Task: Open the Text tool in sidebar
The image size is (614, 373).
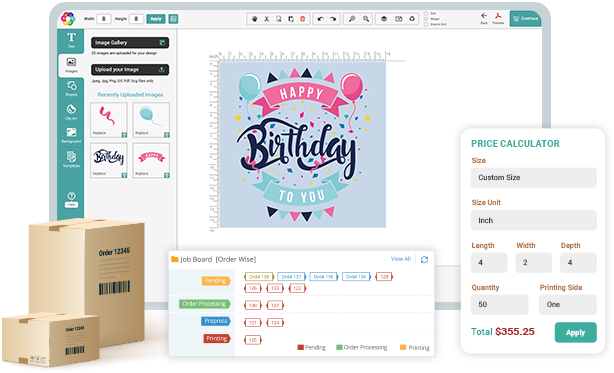Action: [x=71, y=40]
